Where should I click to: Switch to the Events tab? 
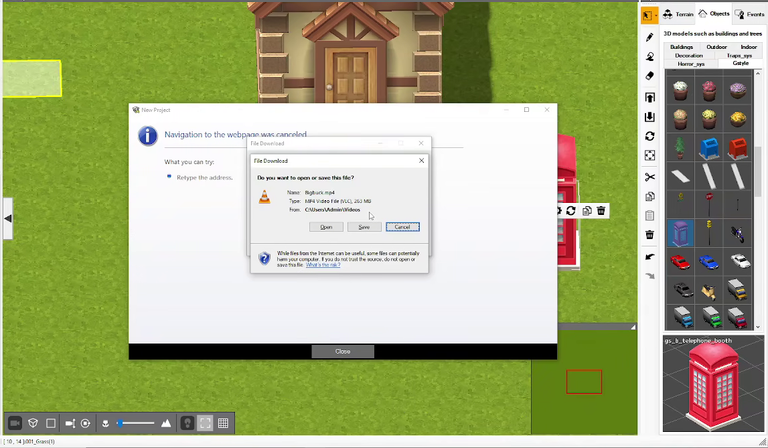coord(749,14)
